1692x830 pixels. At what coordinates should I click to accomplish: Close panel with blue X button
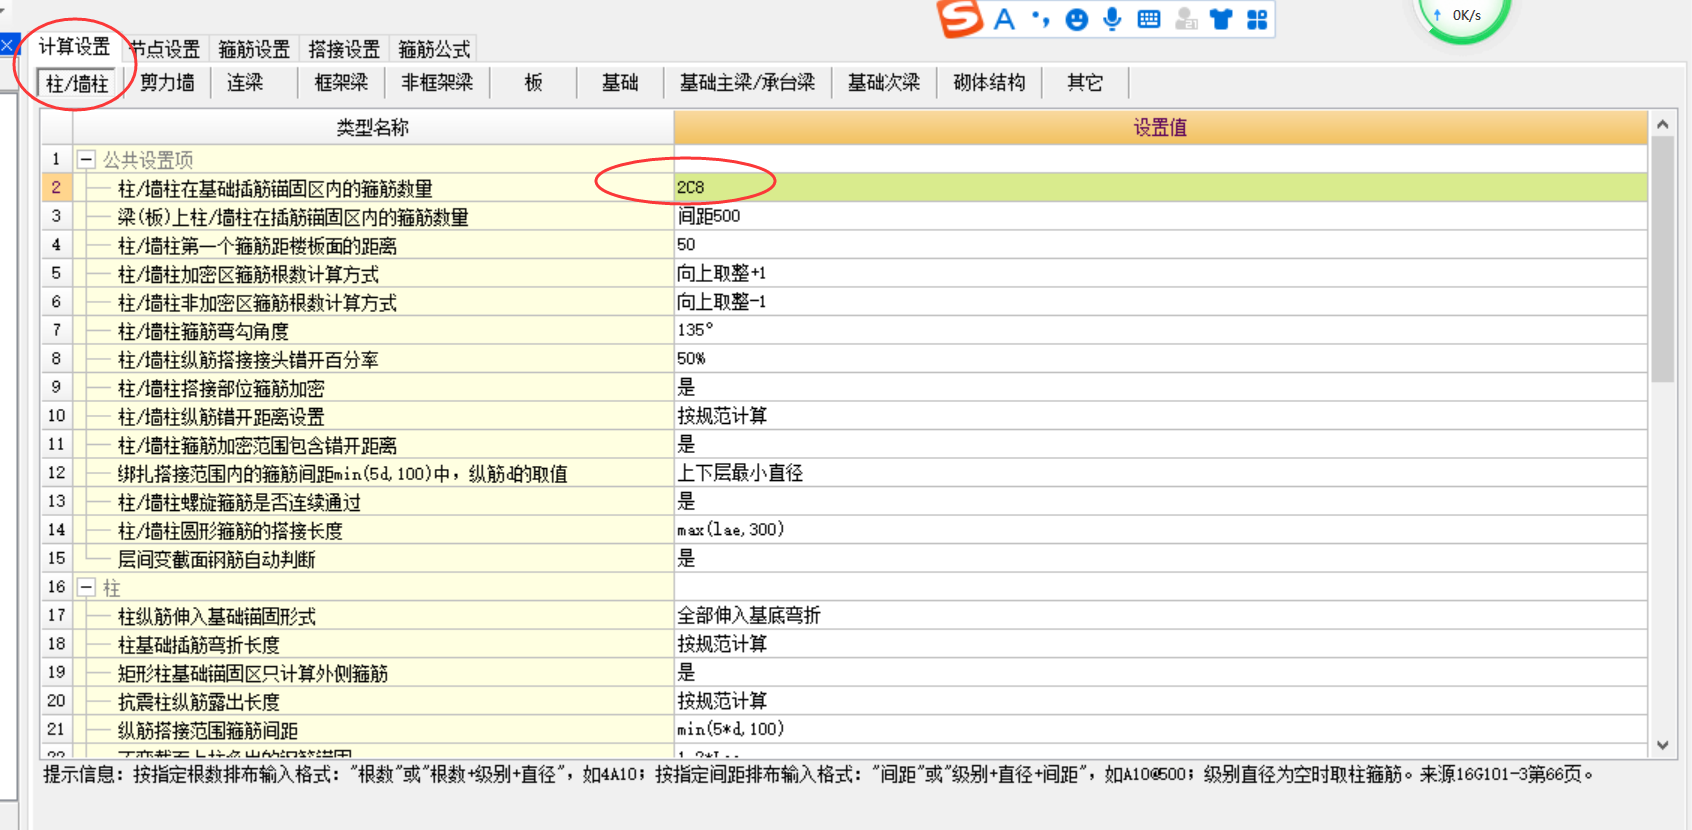pyautogui.click(x=7, y=45)
